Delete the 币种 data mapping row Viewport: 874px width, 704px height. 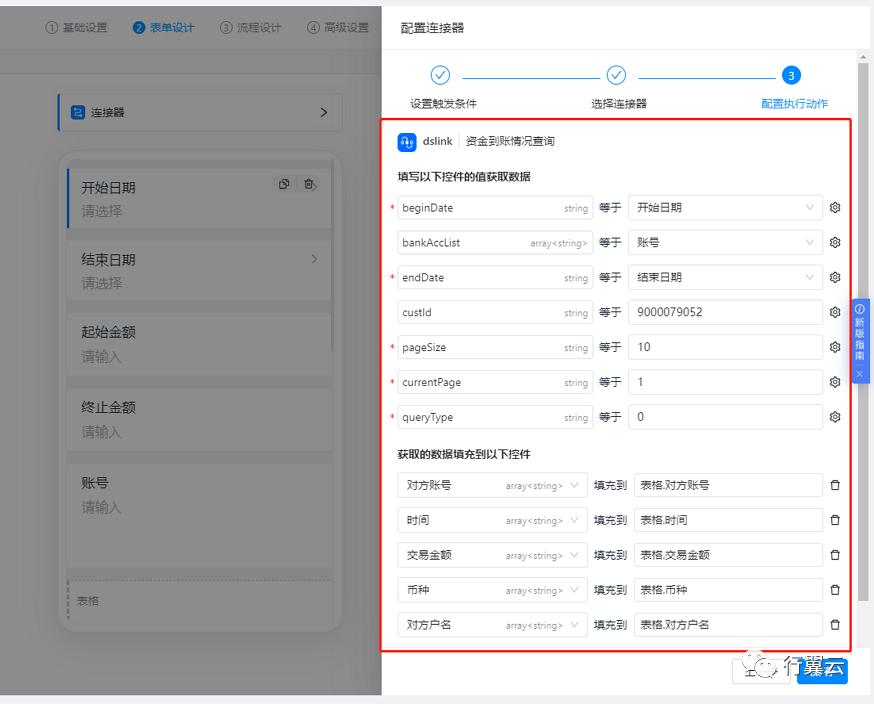[x=836, y=590]
